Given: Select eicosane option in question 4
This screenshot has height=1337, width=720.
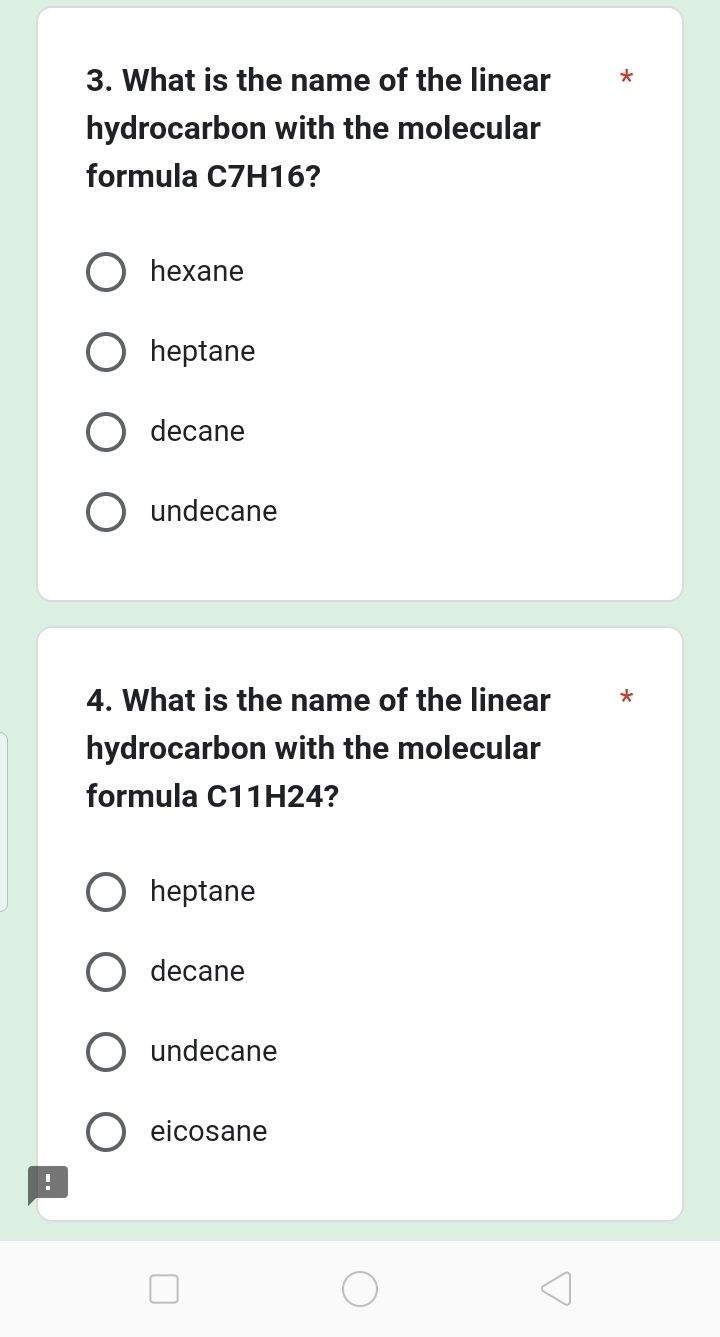Looking at the screenshot, I should click(106, 1132).
